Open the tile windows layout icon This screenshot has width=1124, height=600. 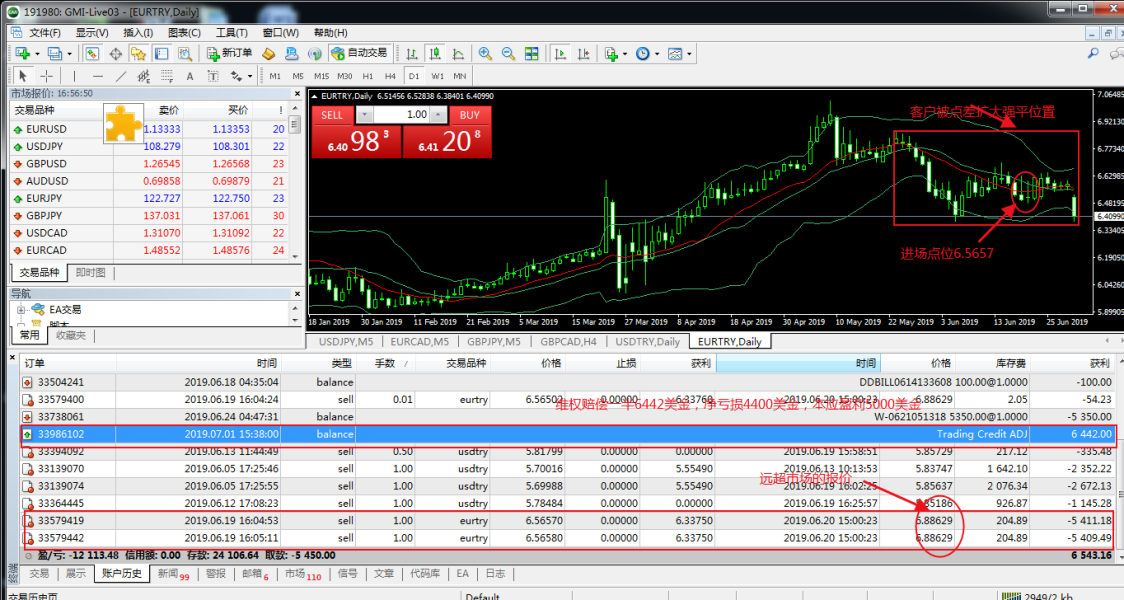click(531, 53)
